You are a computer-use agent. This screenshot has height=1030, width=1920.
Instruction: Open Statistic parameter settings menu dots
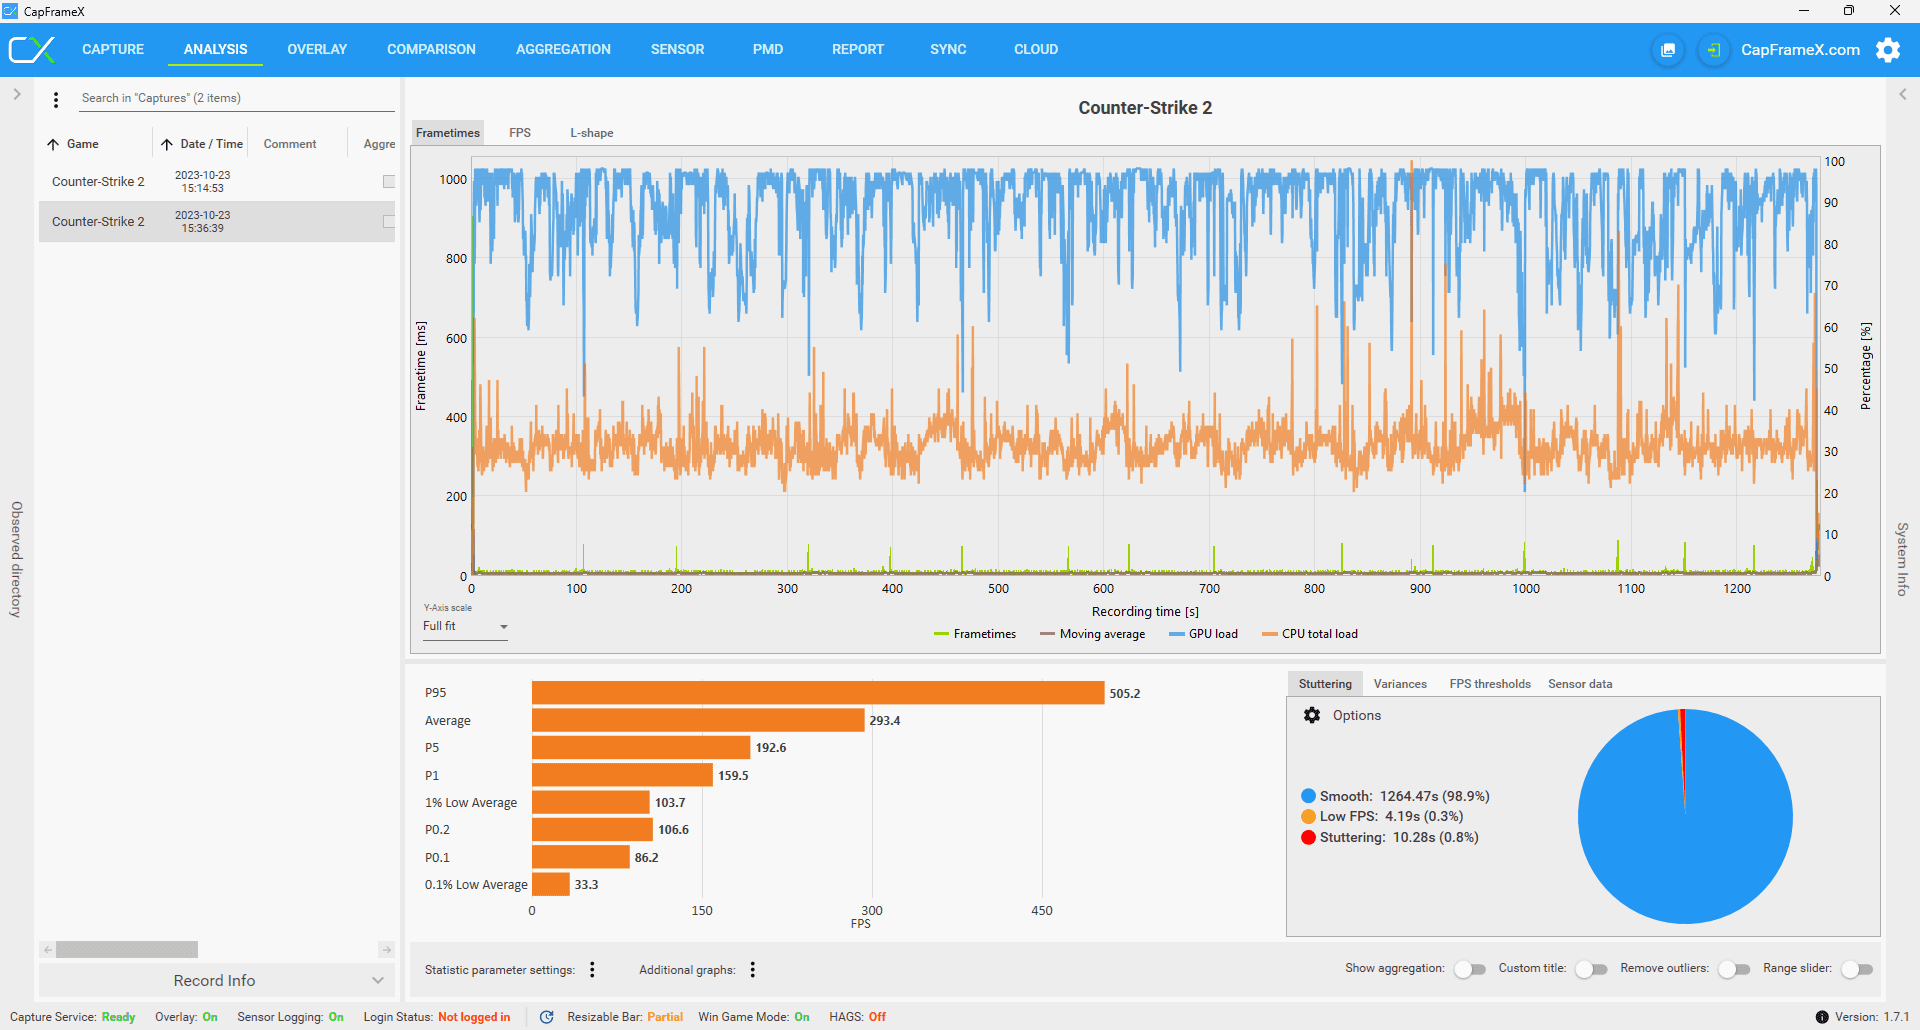point(592,969)
